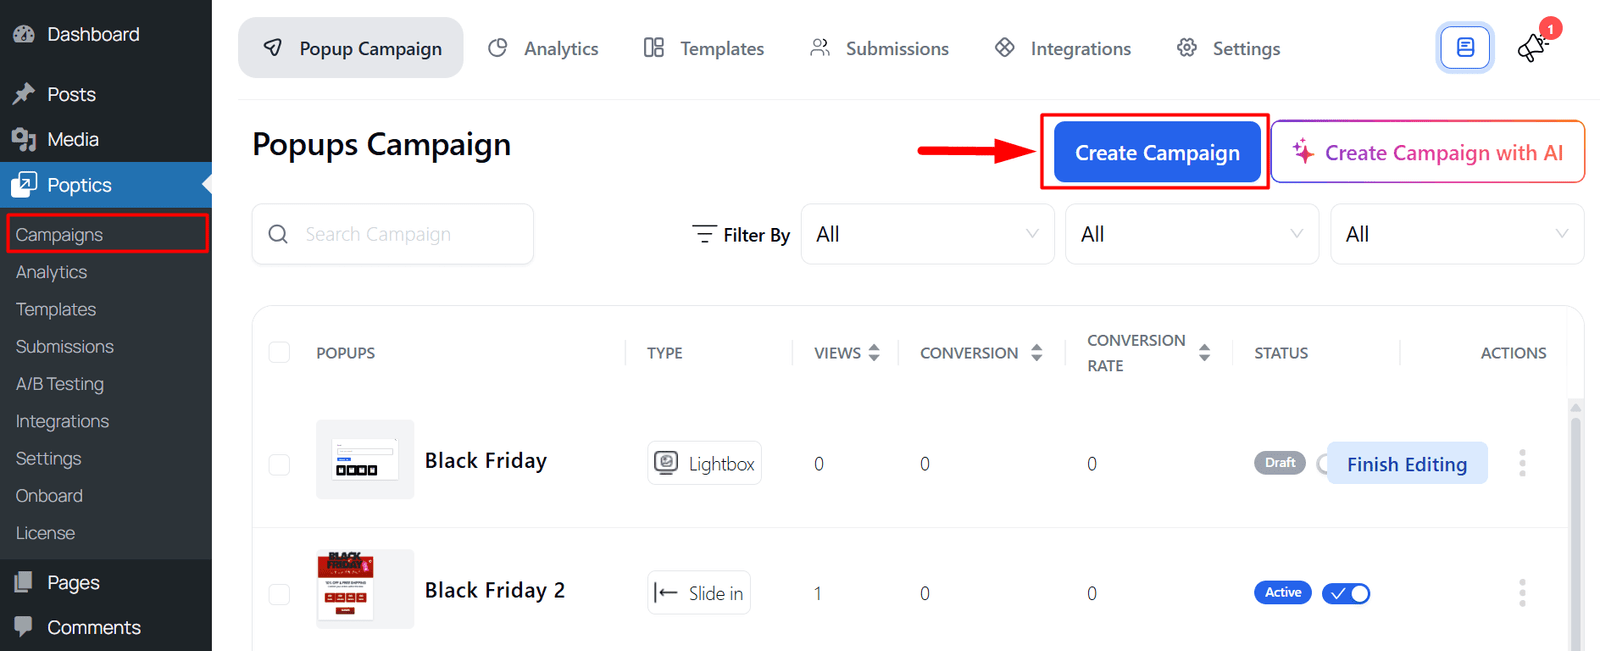This screenshot has height=651, width=1600.
Task: Click the Filter By icon
Action: (704, 234)
